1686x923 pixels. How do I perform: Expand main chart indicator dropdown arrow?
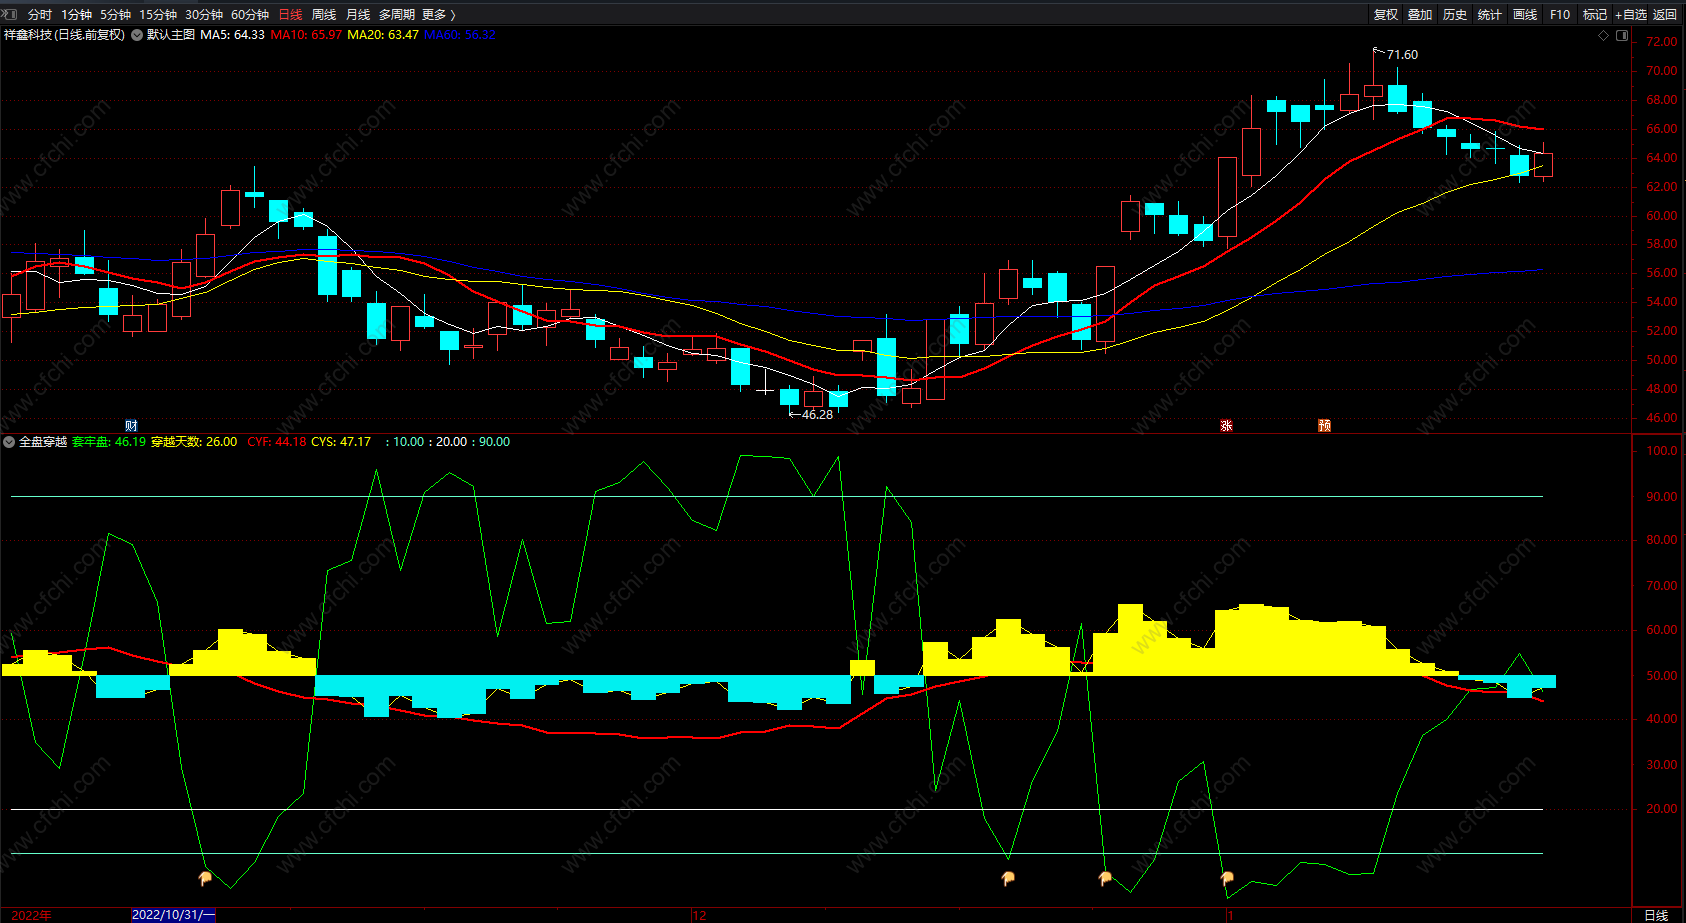tap(137, 35)
